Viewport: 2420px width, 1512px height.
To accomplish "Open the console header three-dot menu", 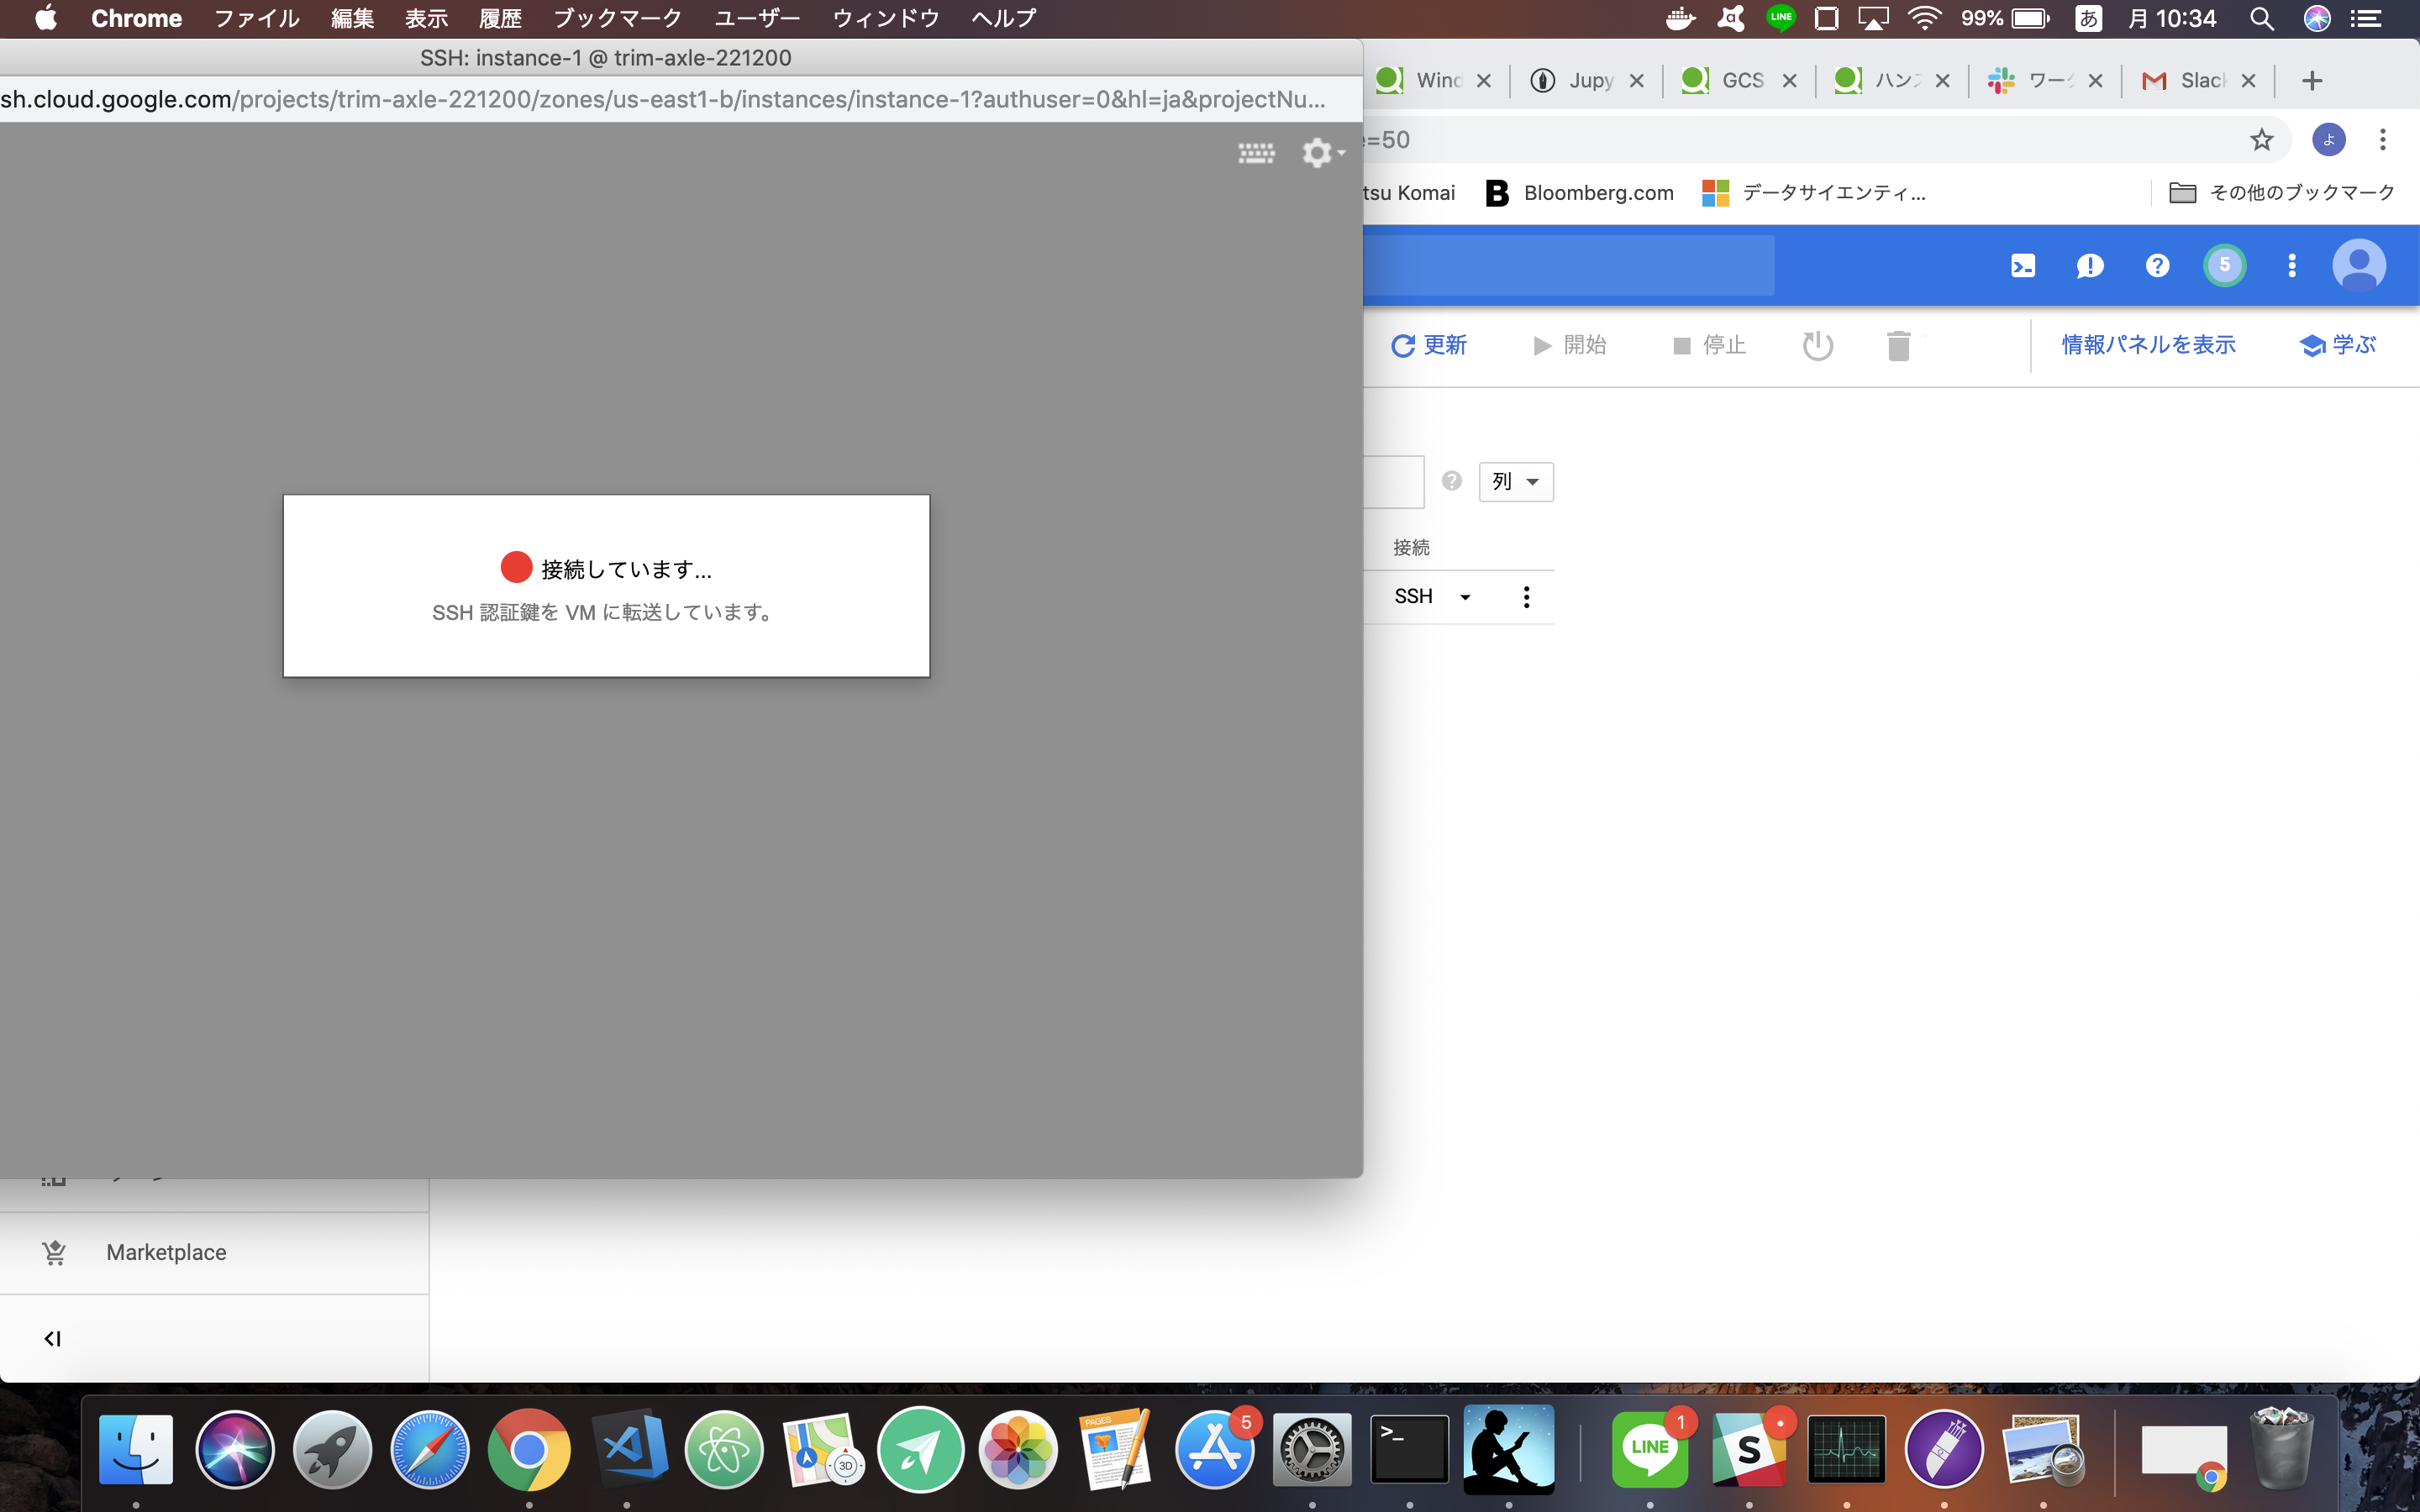I will click(x=2292, y=265).
